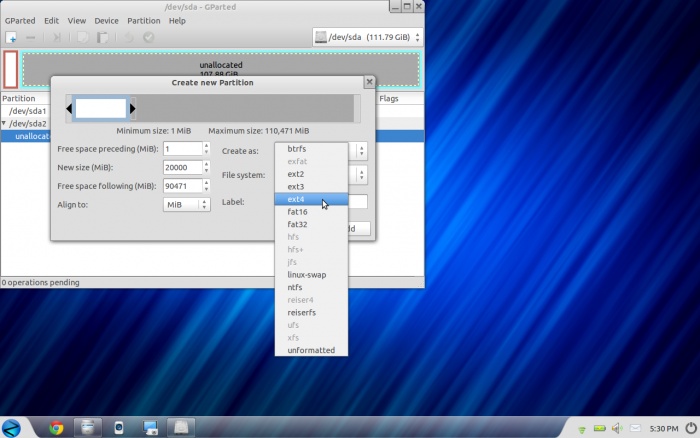
Task: Choose the highlighted ext4 option
Action: tap(311, 199)
